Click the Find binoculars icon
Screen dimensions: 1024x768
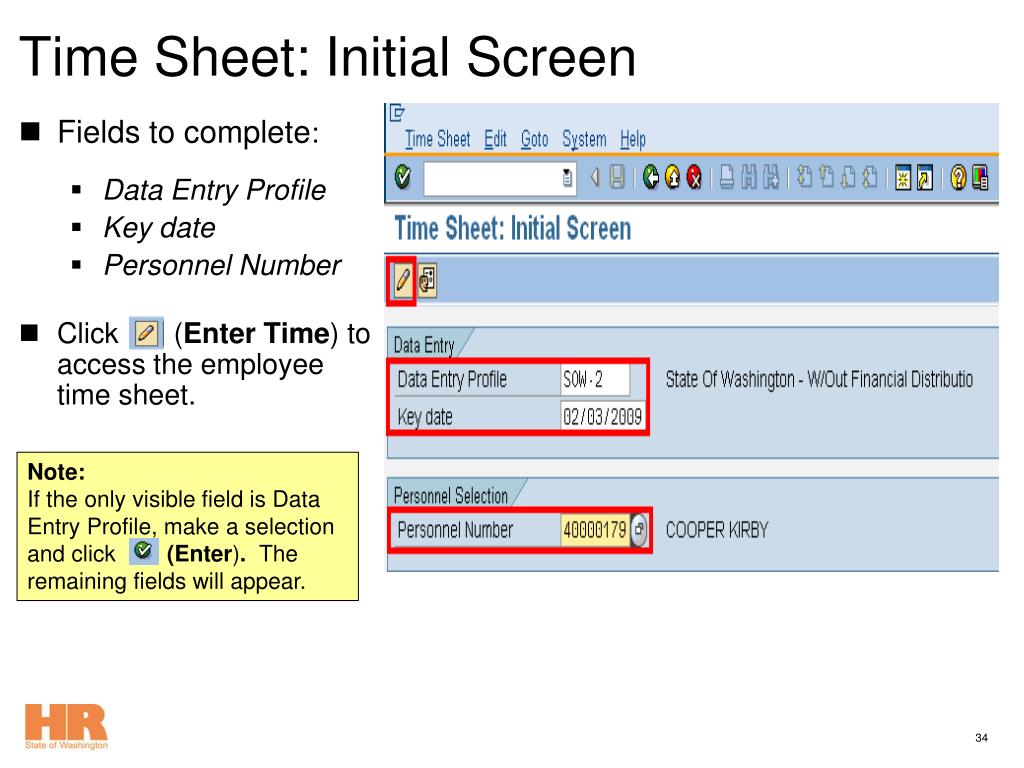point(749,178)
